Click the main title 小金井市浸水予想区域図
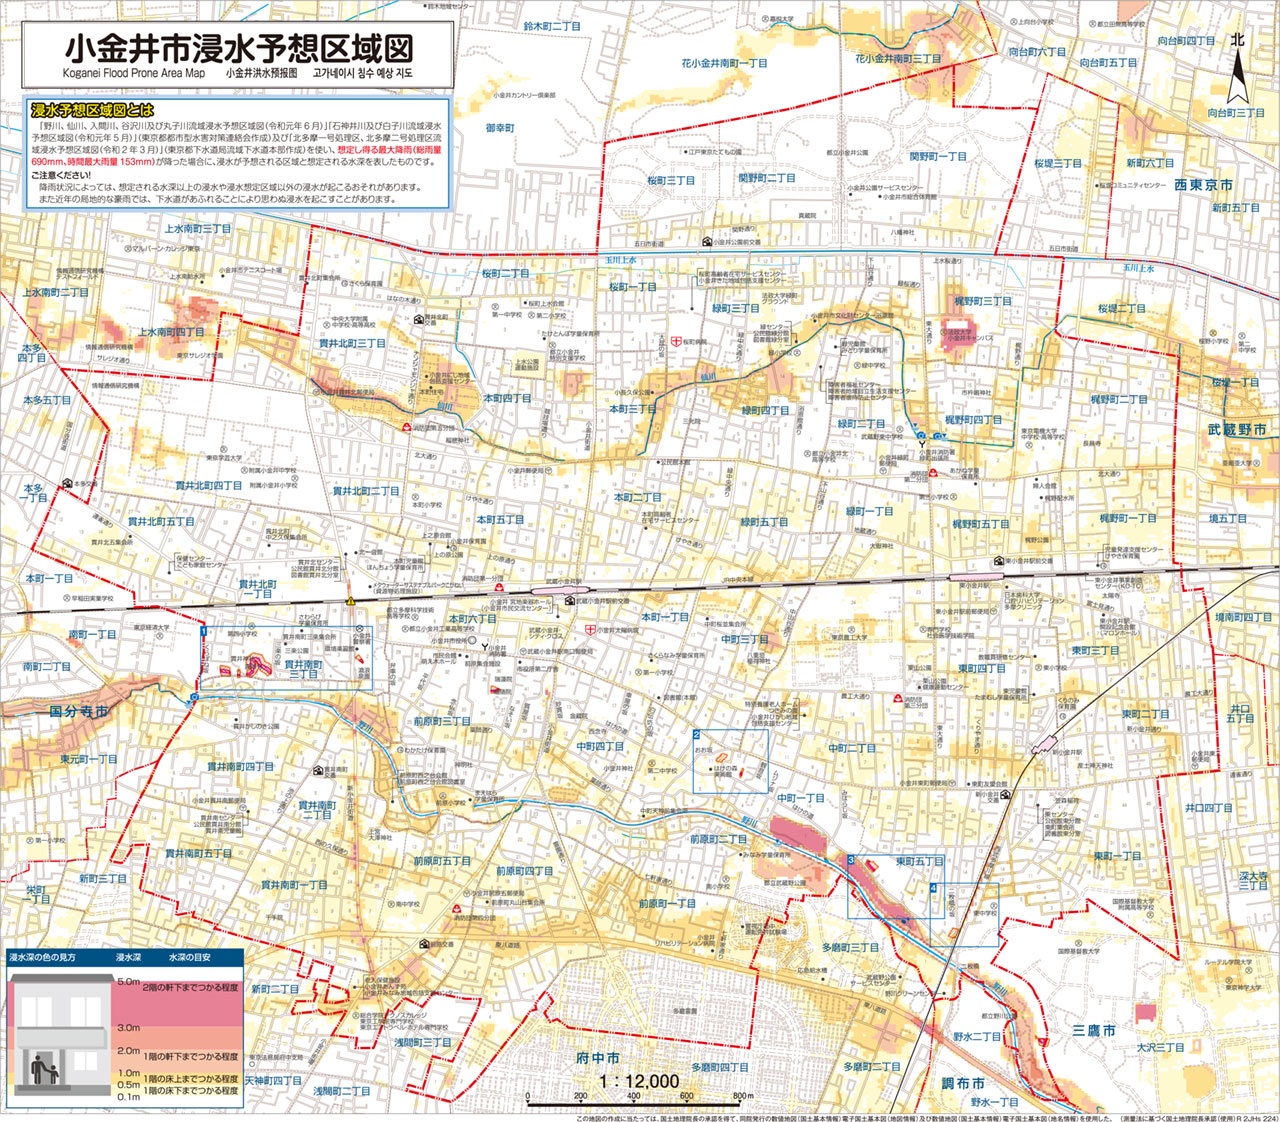Image resolution: width=1280 pixels, height=1122 pixels. tap(238, 47)
